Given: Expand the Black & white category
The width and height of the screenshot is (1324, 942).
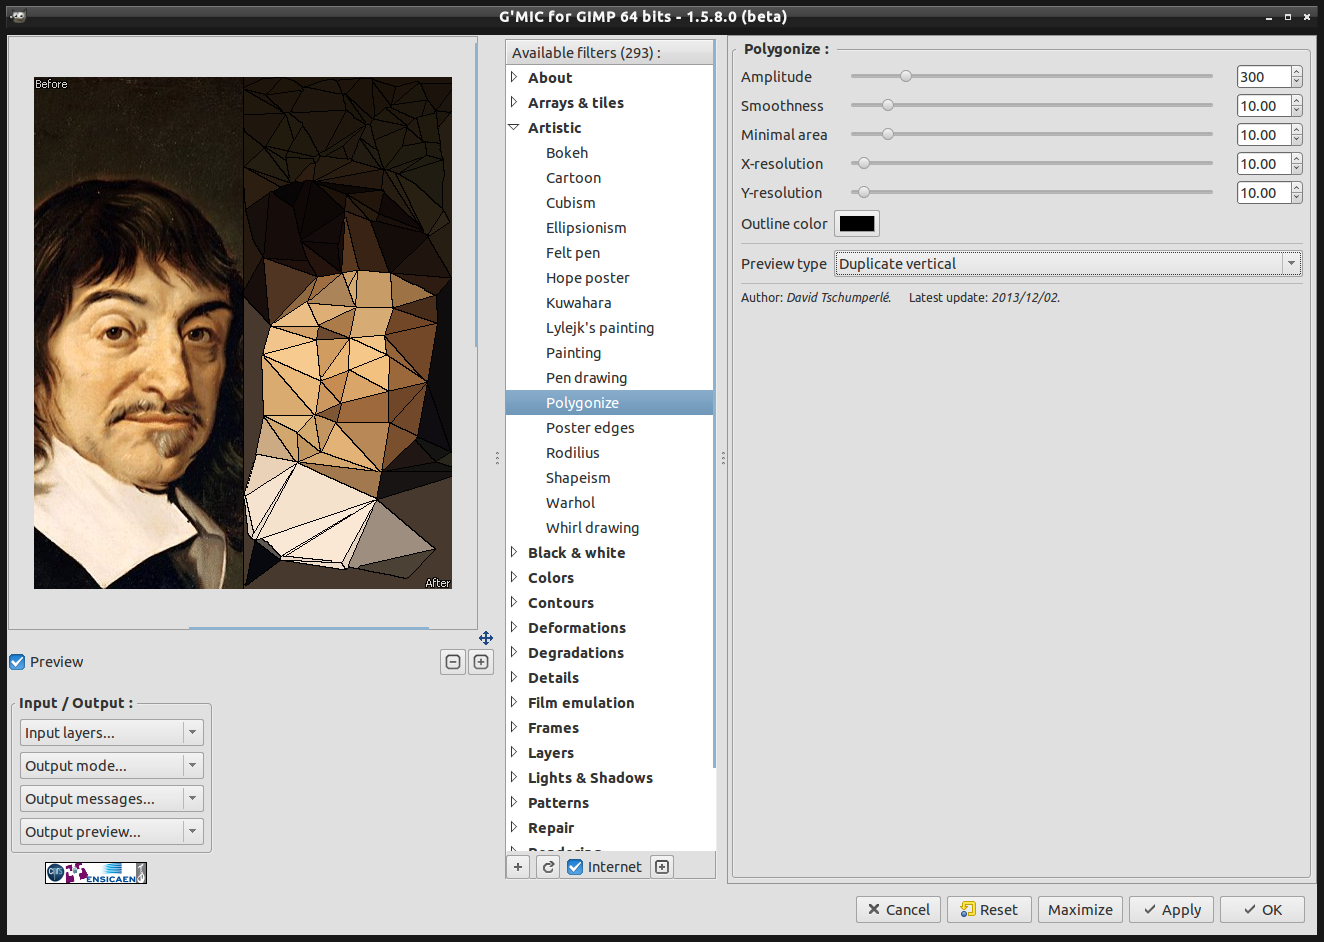Looking at the screenshot, I should pyautogui.click(x=514, y=552).
